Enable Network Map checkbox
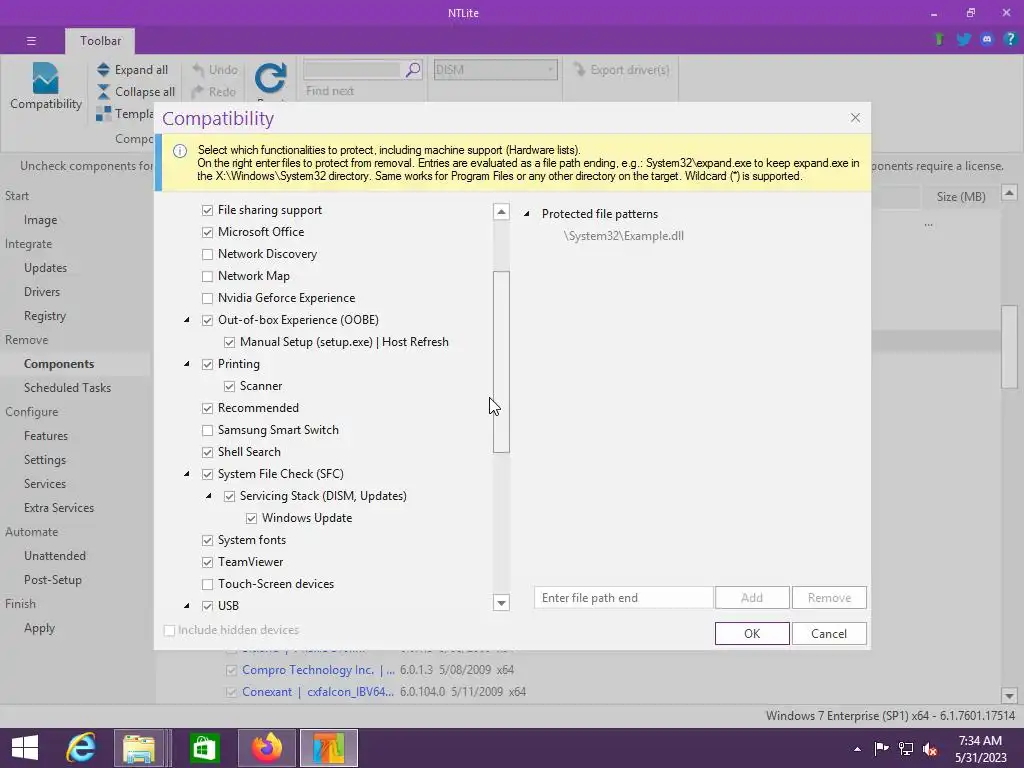 208,276
